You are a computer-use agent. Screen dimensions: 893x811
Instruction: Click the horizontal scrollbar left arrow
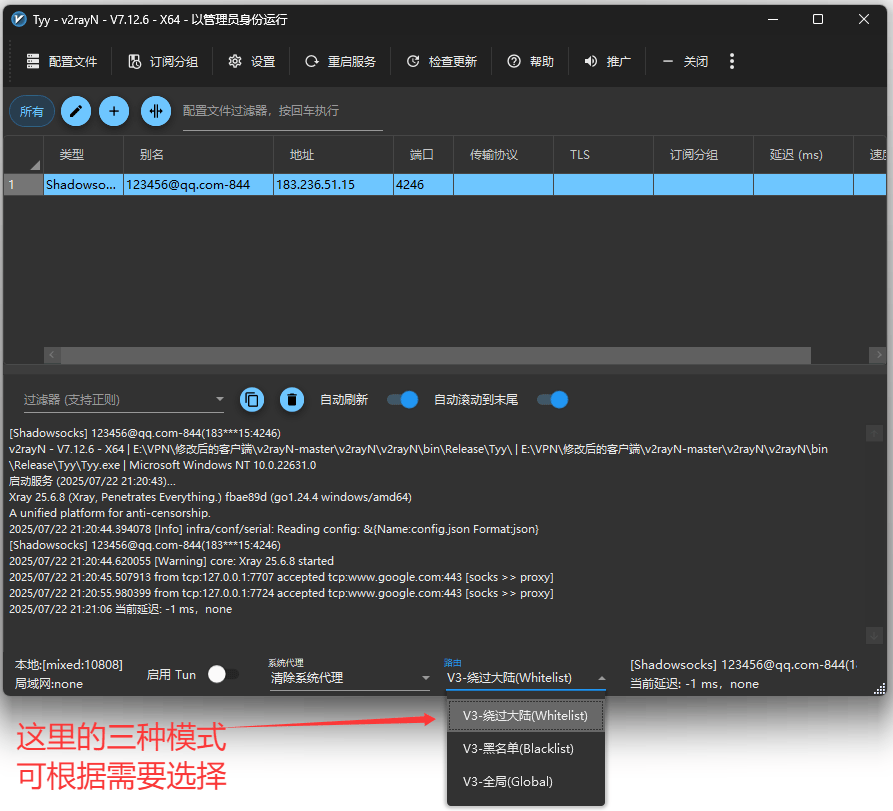pyautogui.click(x=52, y=355)
